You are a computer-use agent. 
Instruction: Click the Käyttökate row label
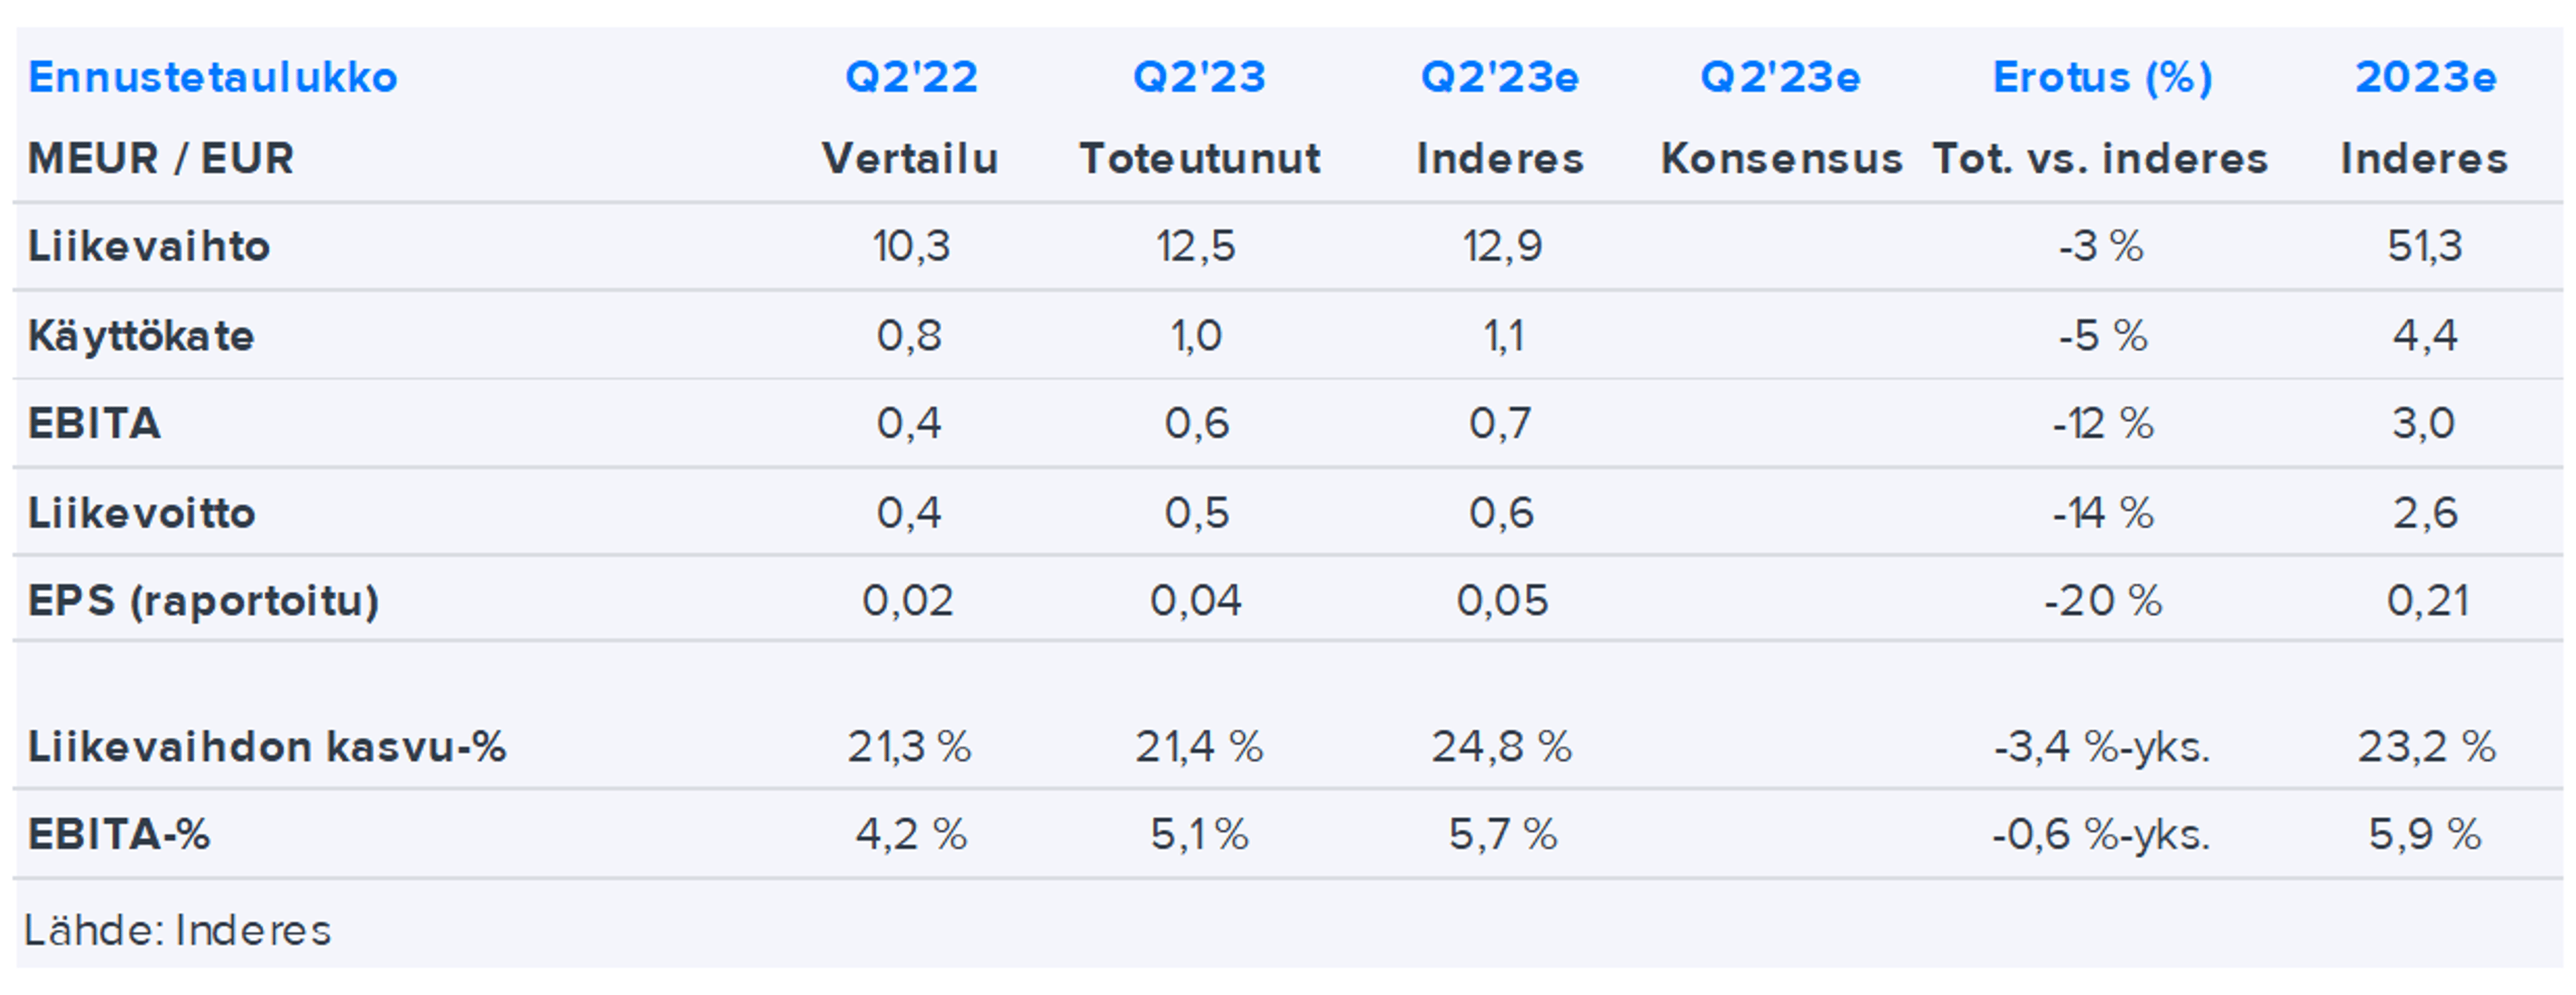pos(141,335)
